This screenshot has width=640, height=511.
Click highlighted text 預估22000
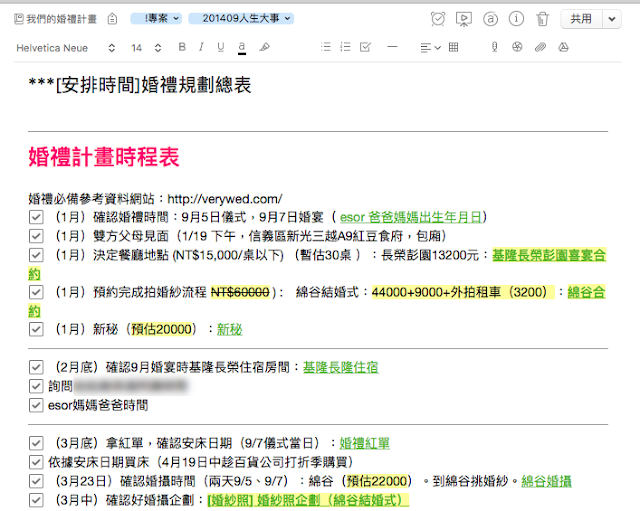pyautogui.click(x=377, y=482)
